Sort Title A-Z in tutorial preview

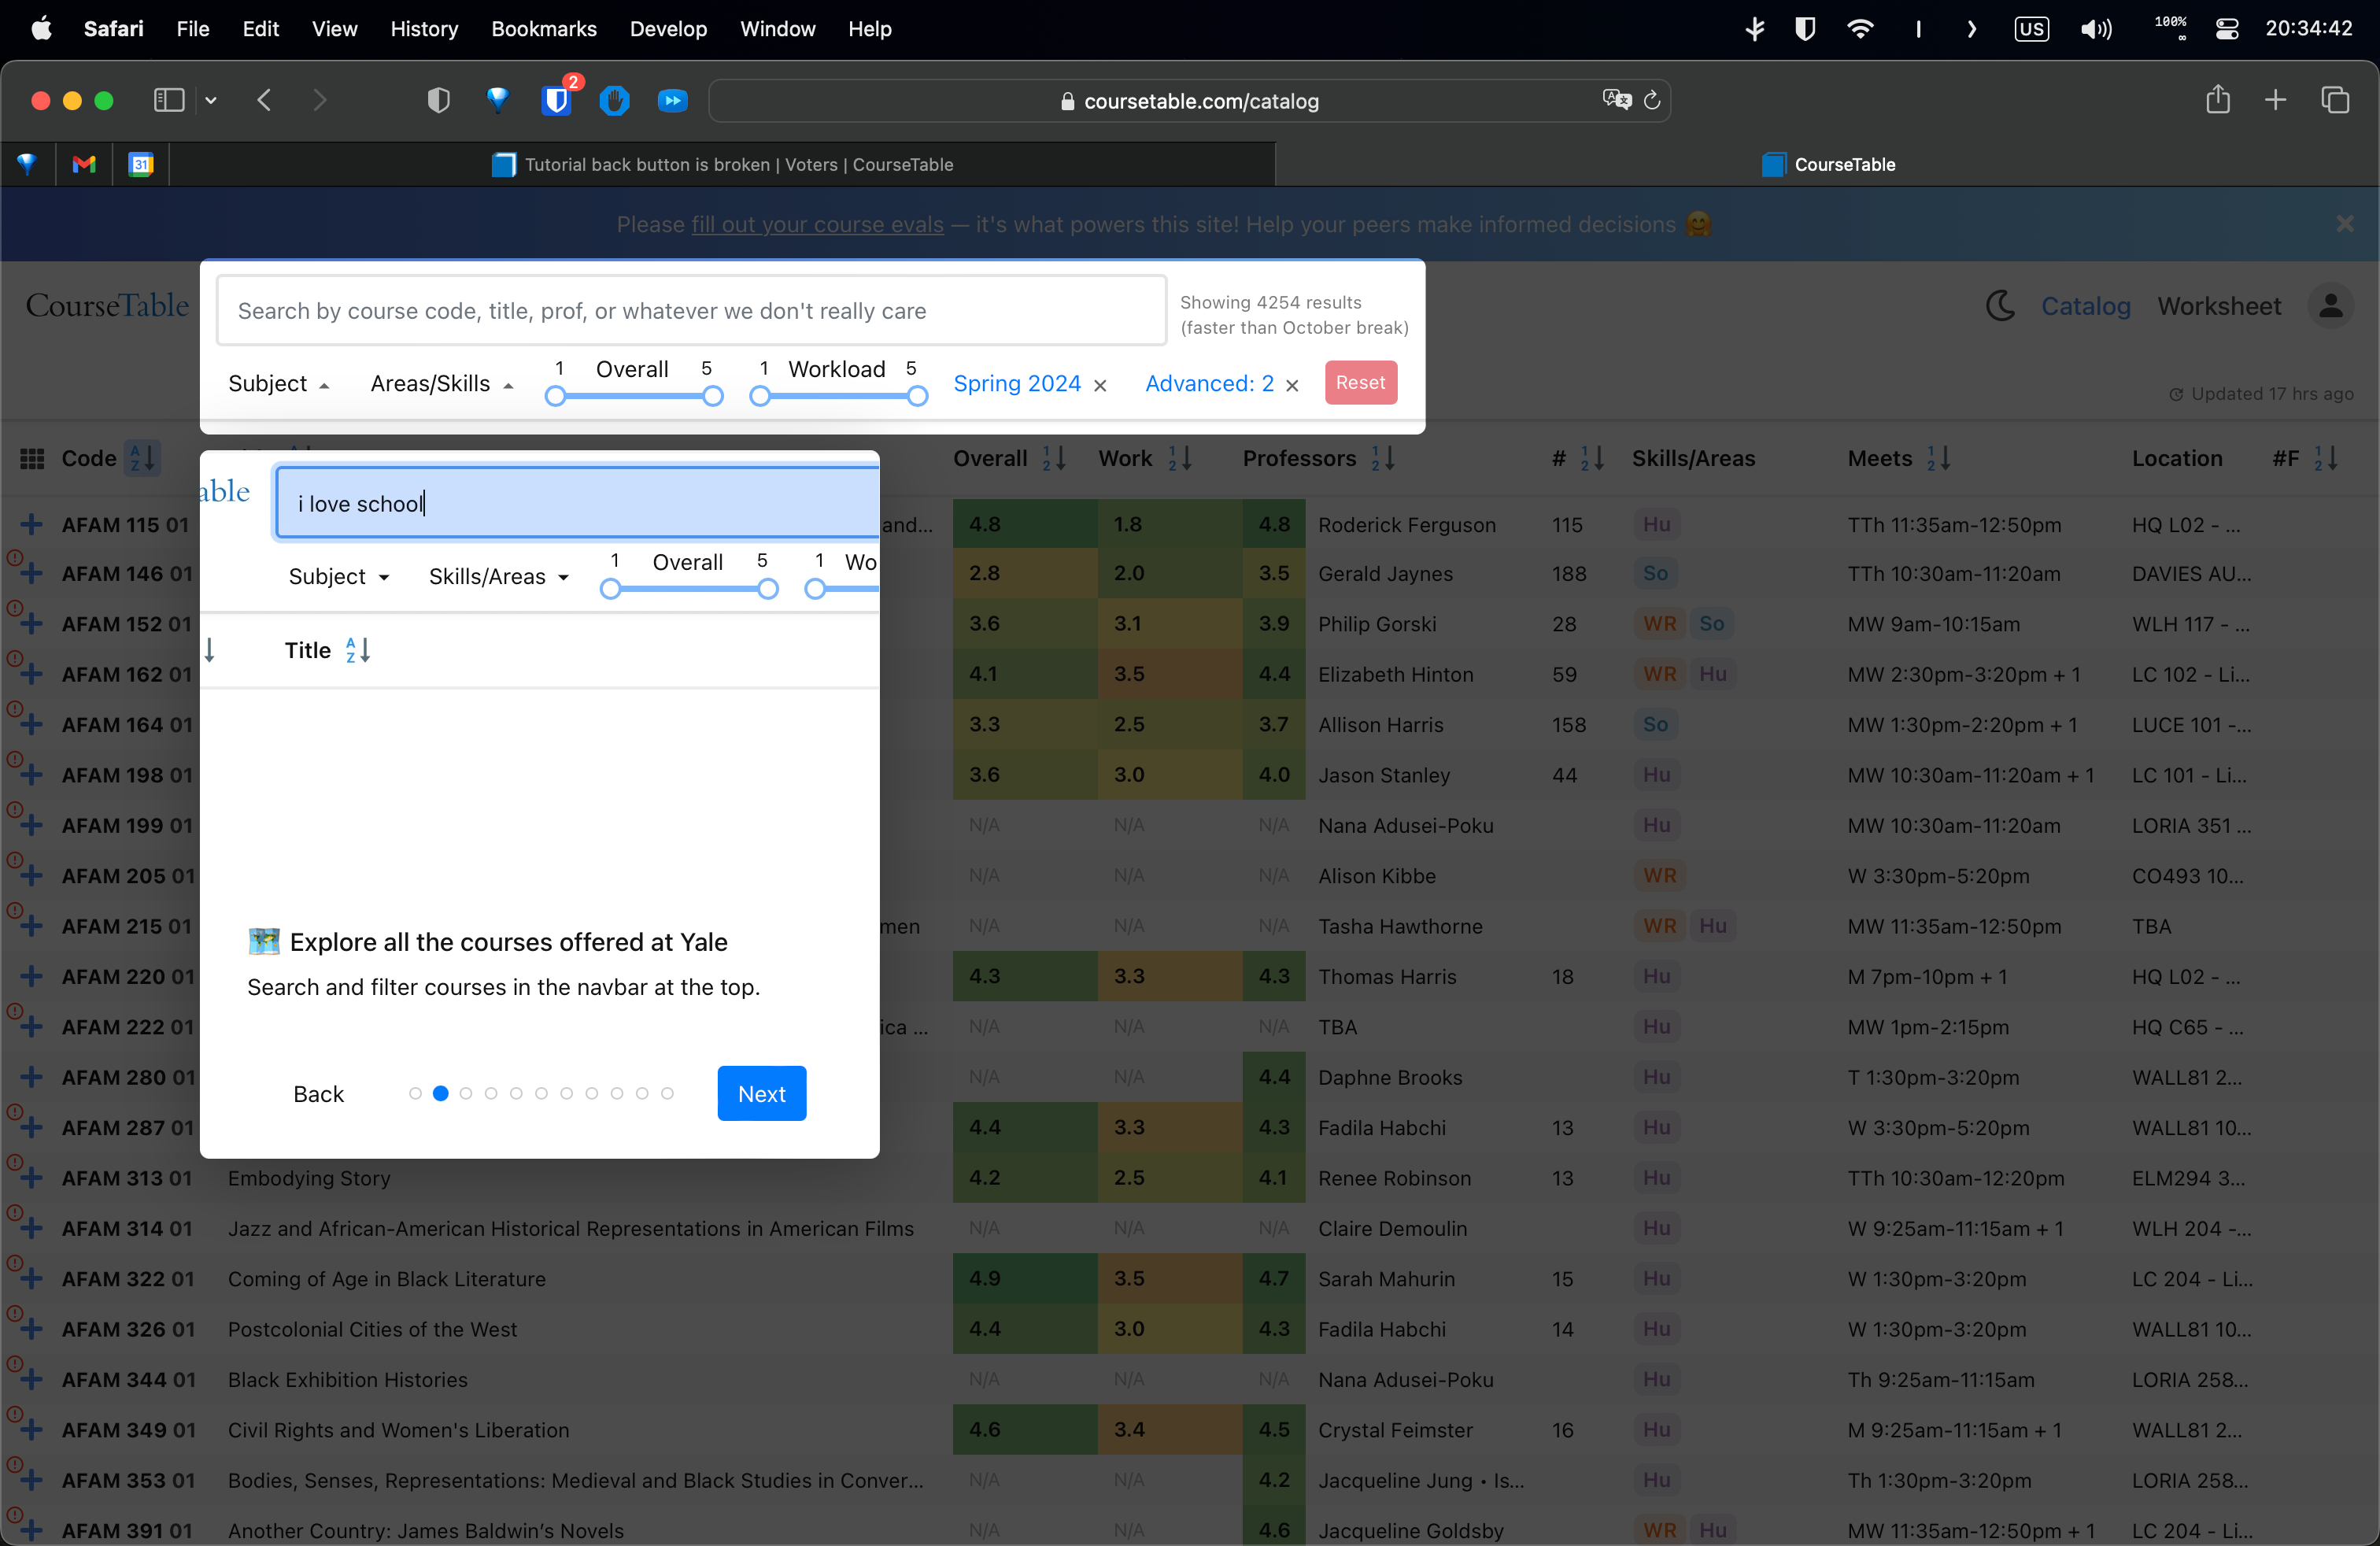click(x=358, y=651)
